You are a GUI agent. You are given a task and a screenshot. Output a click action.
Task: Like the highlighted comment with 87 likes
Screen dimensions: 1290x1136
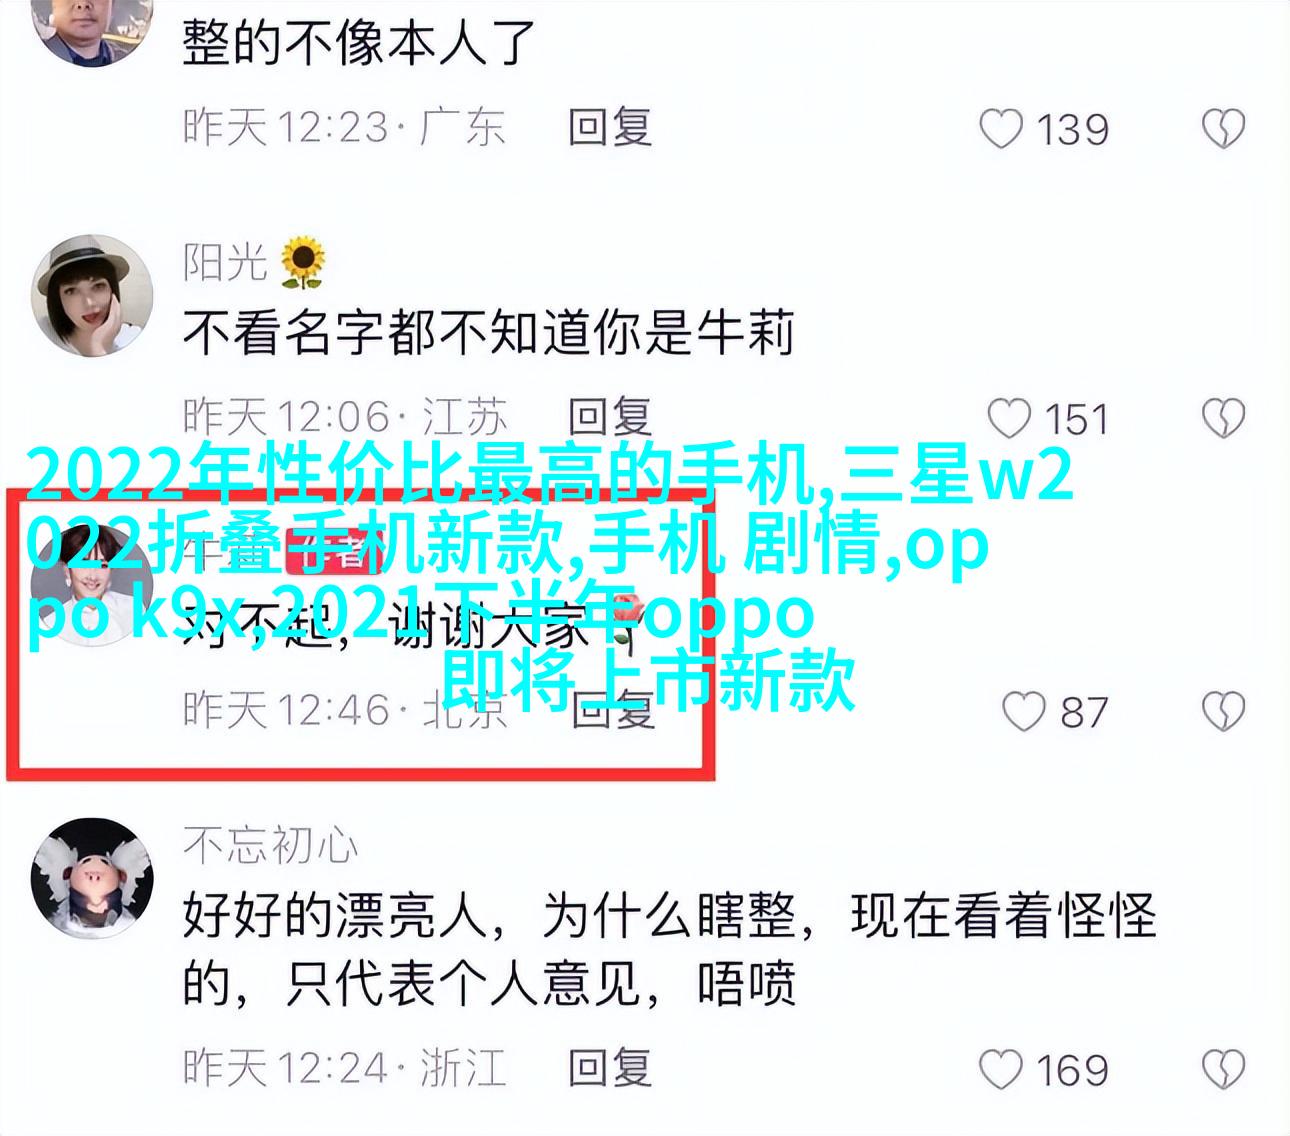coord(1024,711)
